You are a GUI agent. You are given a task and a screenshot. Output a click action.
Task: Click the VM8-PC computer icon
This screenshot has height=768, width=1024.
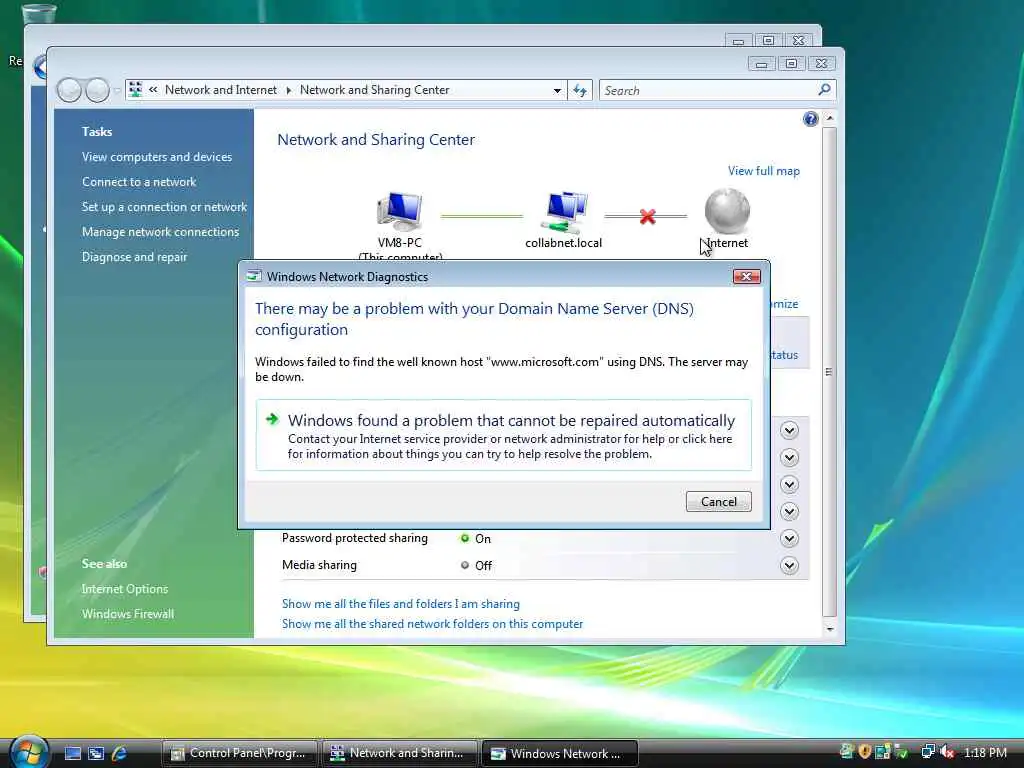pyautogui.click(x=399, y=212)
